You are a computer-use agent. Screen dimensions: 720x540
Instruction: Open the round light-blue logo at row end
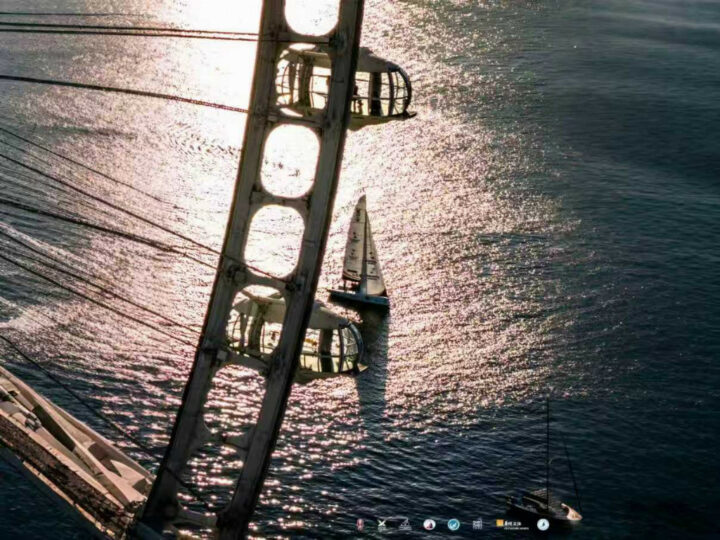[542, 524]
